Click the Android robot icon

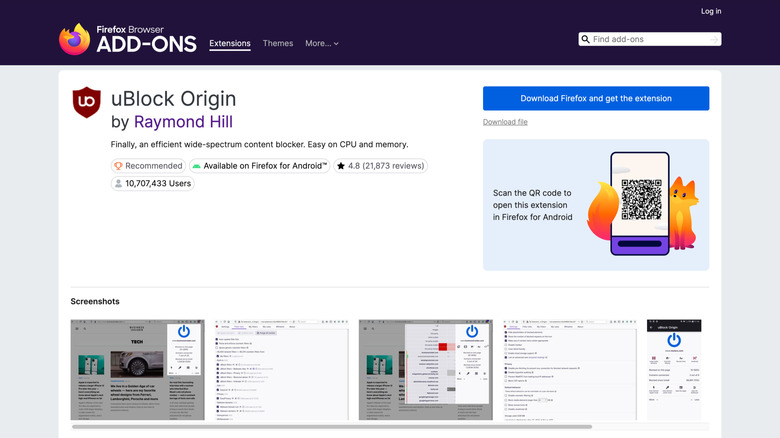point(196,166)
